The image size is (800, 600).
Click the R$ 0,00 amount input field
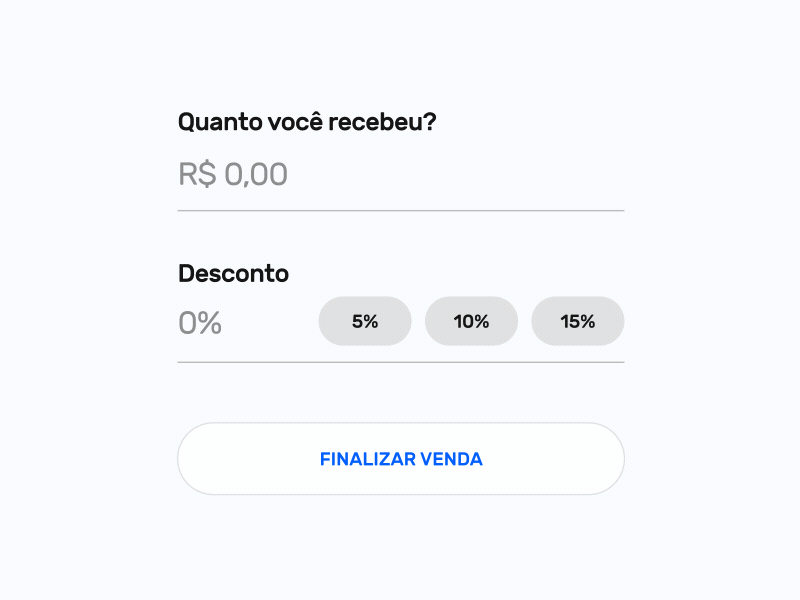pyautogui.click(x=401, y=174)
